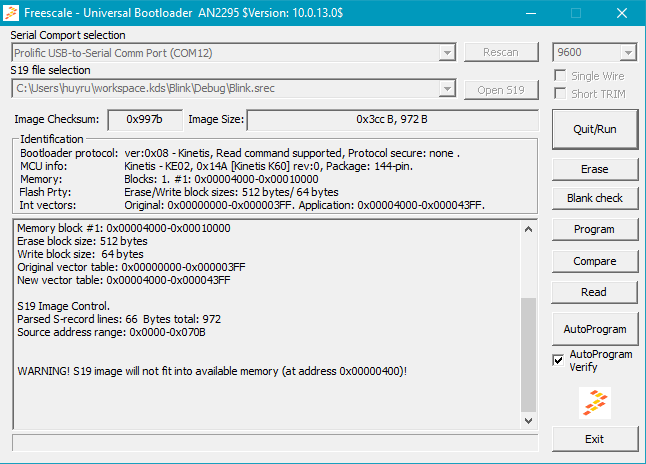Click the 'Parsed S-record lines: 66' log line

coord(119,319)
